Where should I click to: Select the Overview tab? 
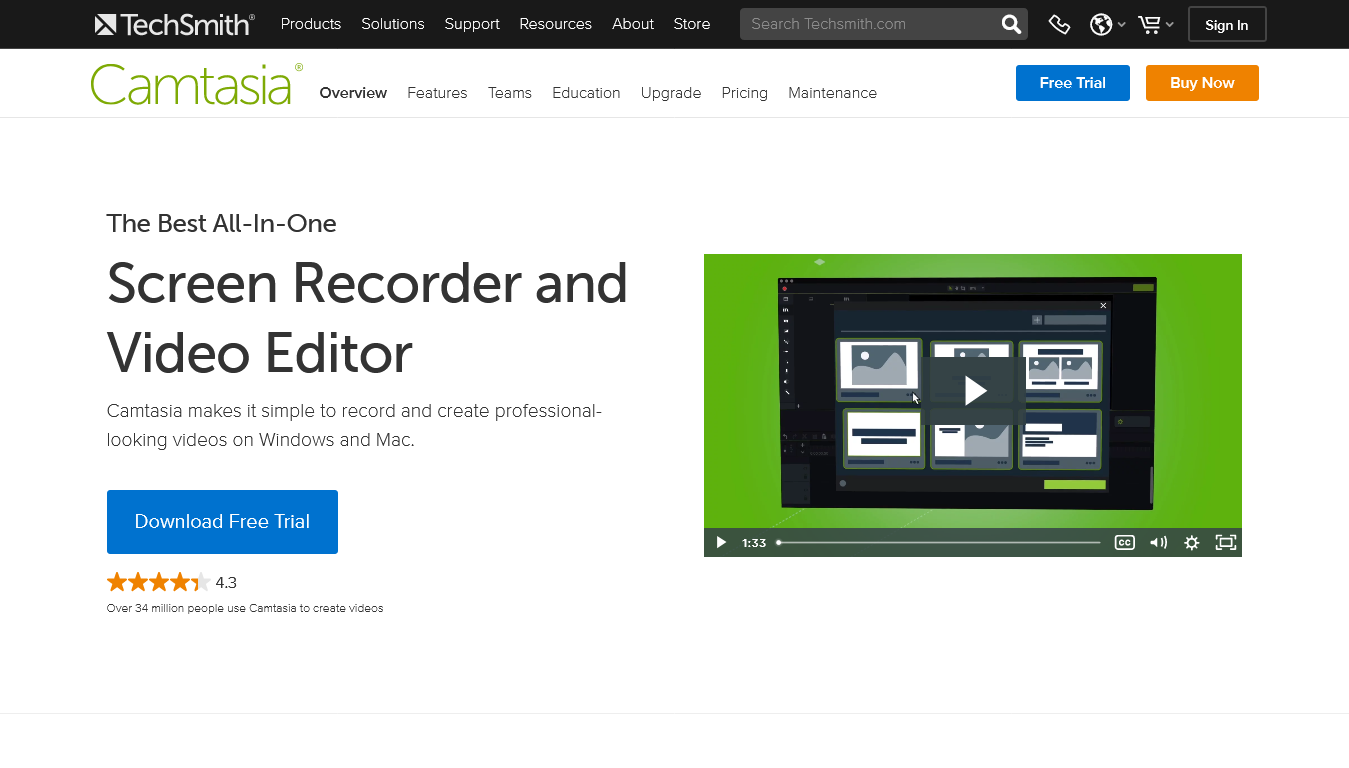353,93
